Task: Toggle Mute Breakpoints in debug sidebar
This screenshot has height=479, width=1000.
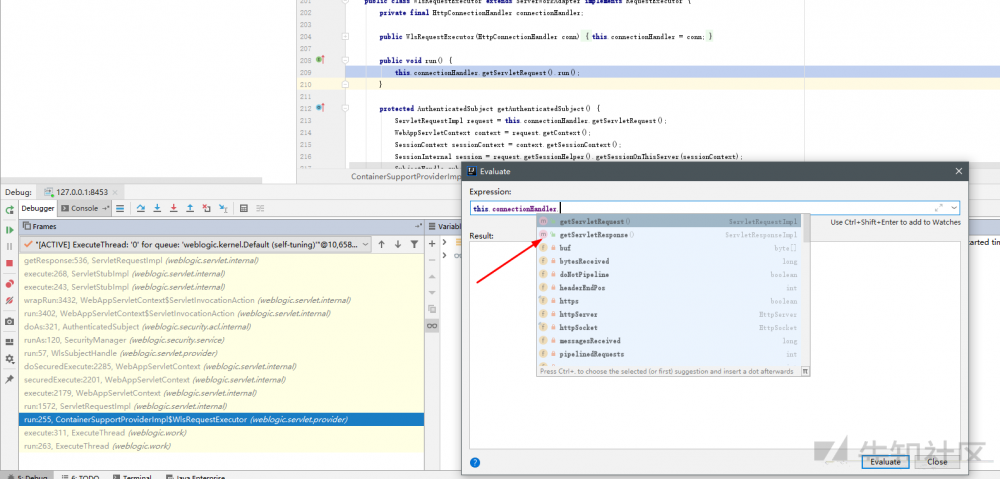Action: click(9, 300)
